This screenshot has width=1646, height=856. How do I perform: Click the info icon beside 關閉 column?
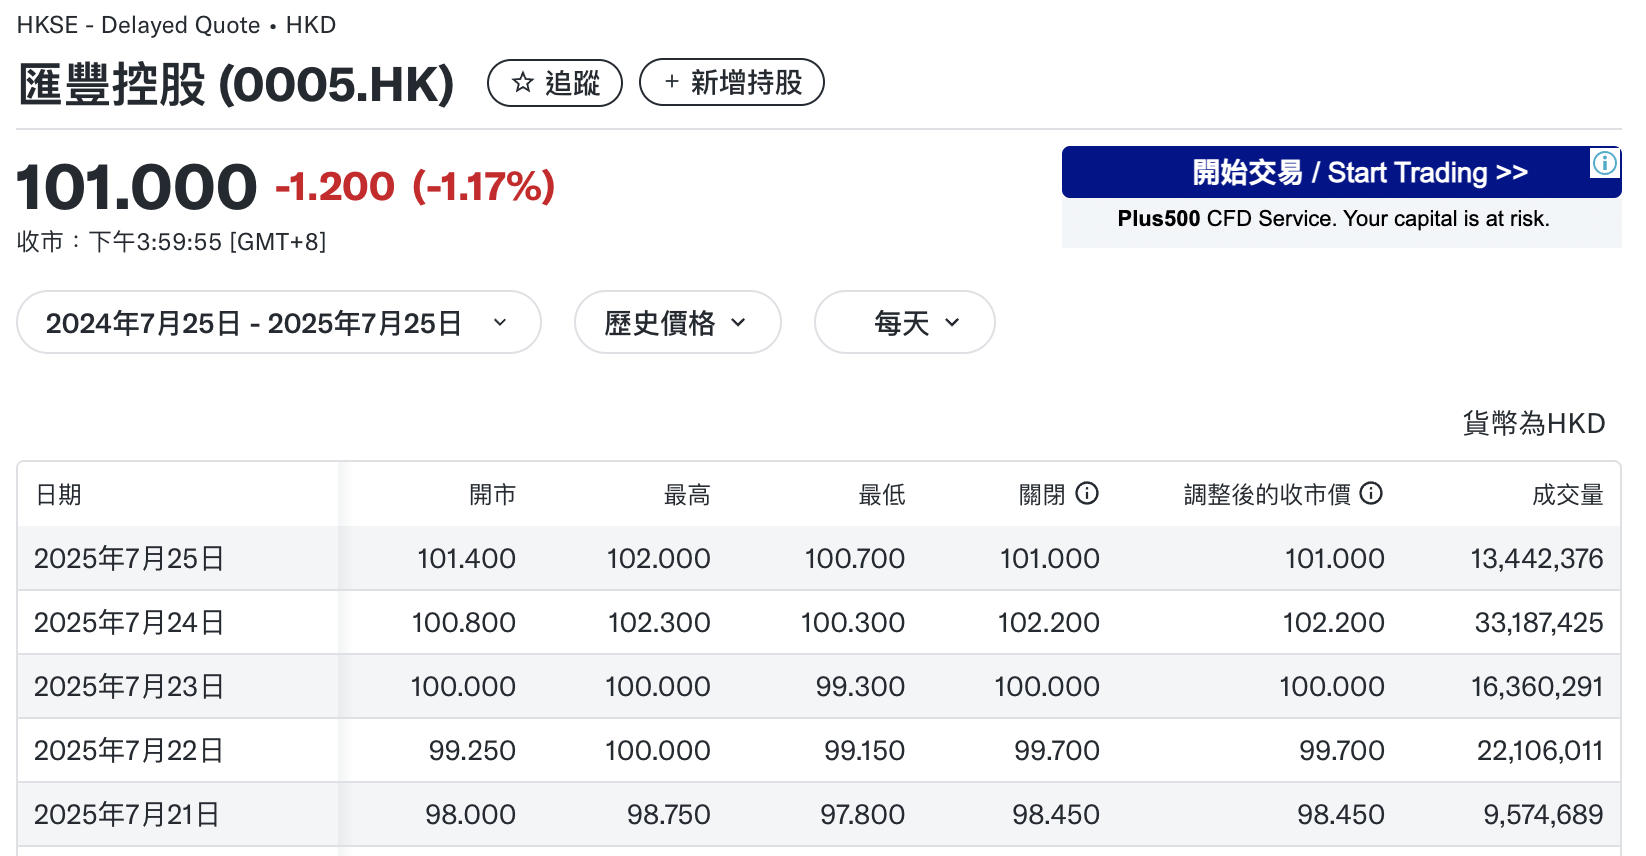1087,493
